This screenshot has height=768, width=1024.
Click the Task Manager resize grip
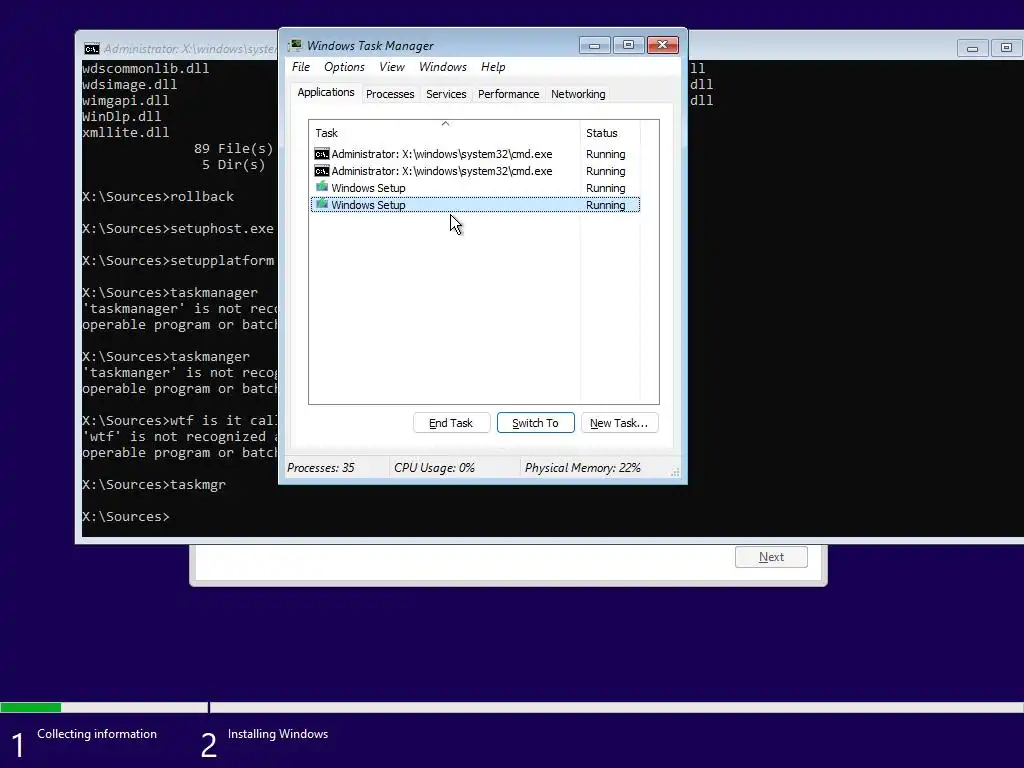tap(675, 472)
